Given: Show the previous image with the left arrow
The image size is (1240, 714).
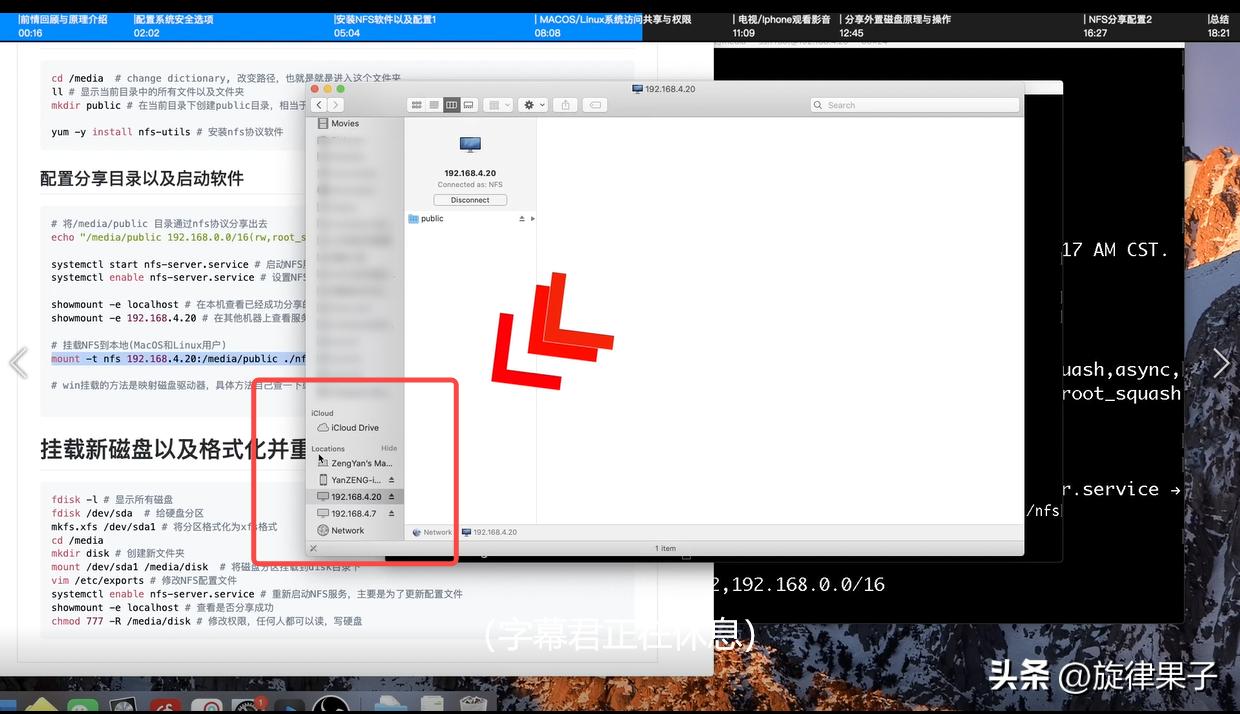Looking at the screenshot, I should pos(18,363).
